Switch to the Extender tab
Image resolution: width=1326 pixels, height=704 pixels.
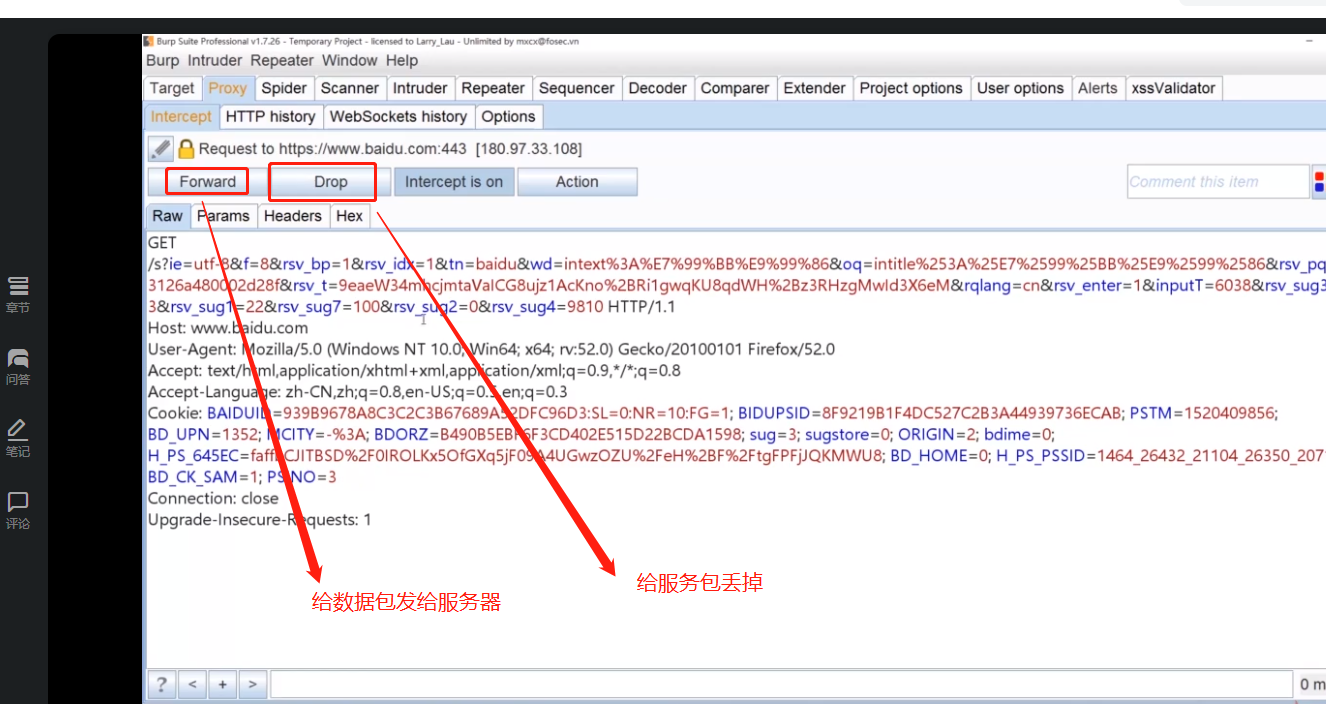point(815,88)
